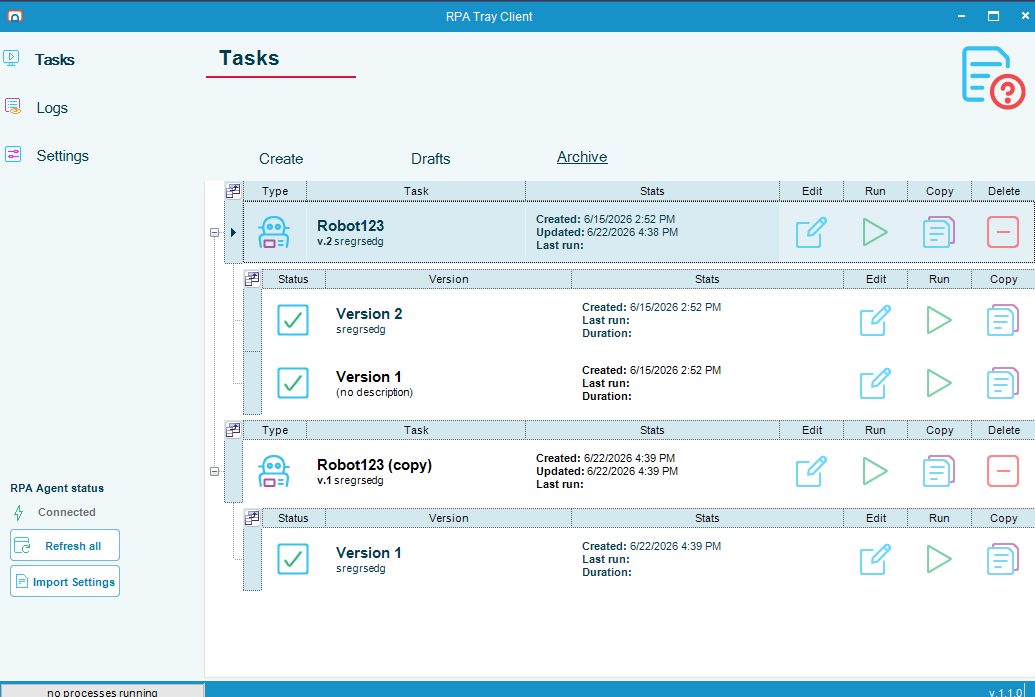Open the Logs section
Viewport: 1035px width, 697px height.
pos(52,108)
